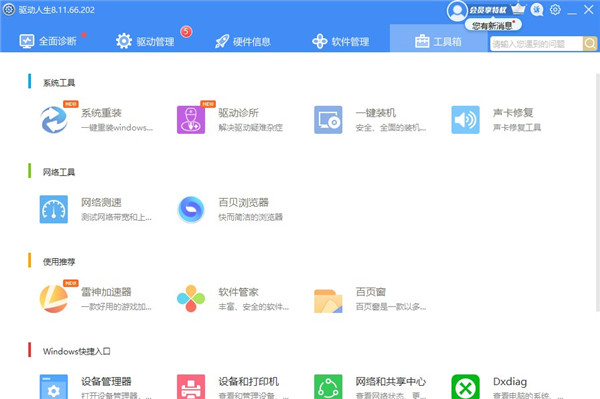Viewport: 600px width, 399px height.
Task: Open 网络和共享中心 network sharing icon
Action: click(x=328, y=387)
